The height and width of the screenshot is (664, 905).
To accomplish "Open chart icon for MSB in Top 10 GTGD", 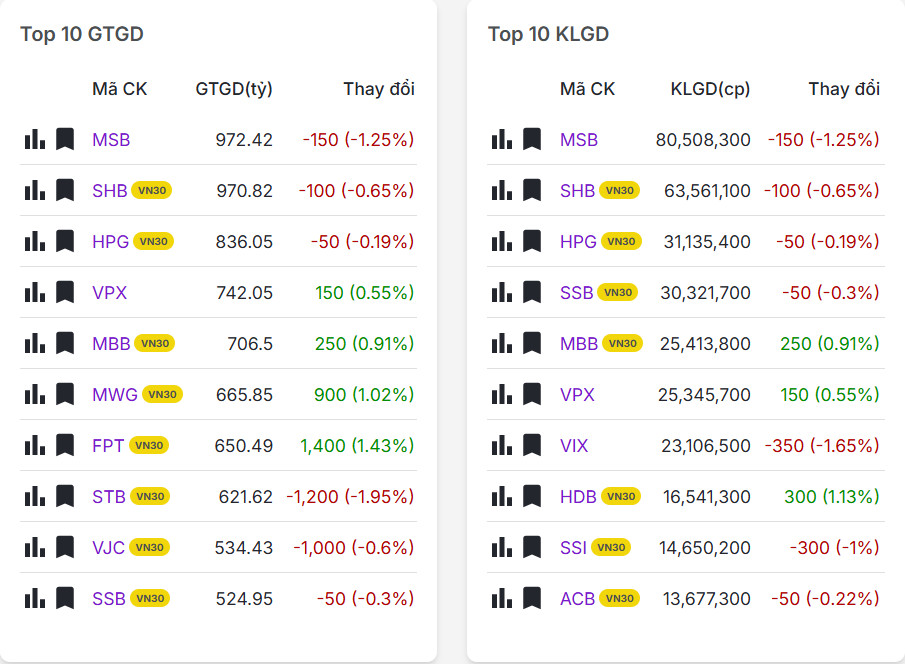I will 35,139.
